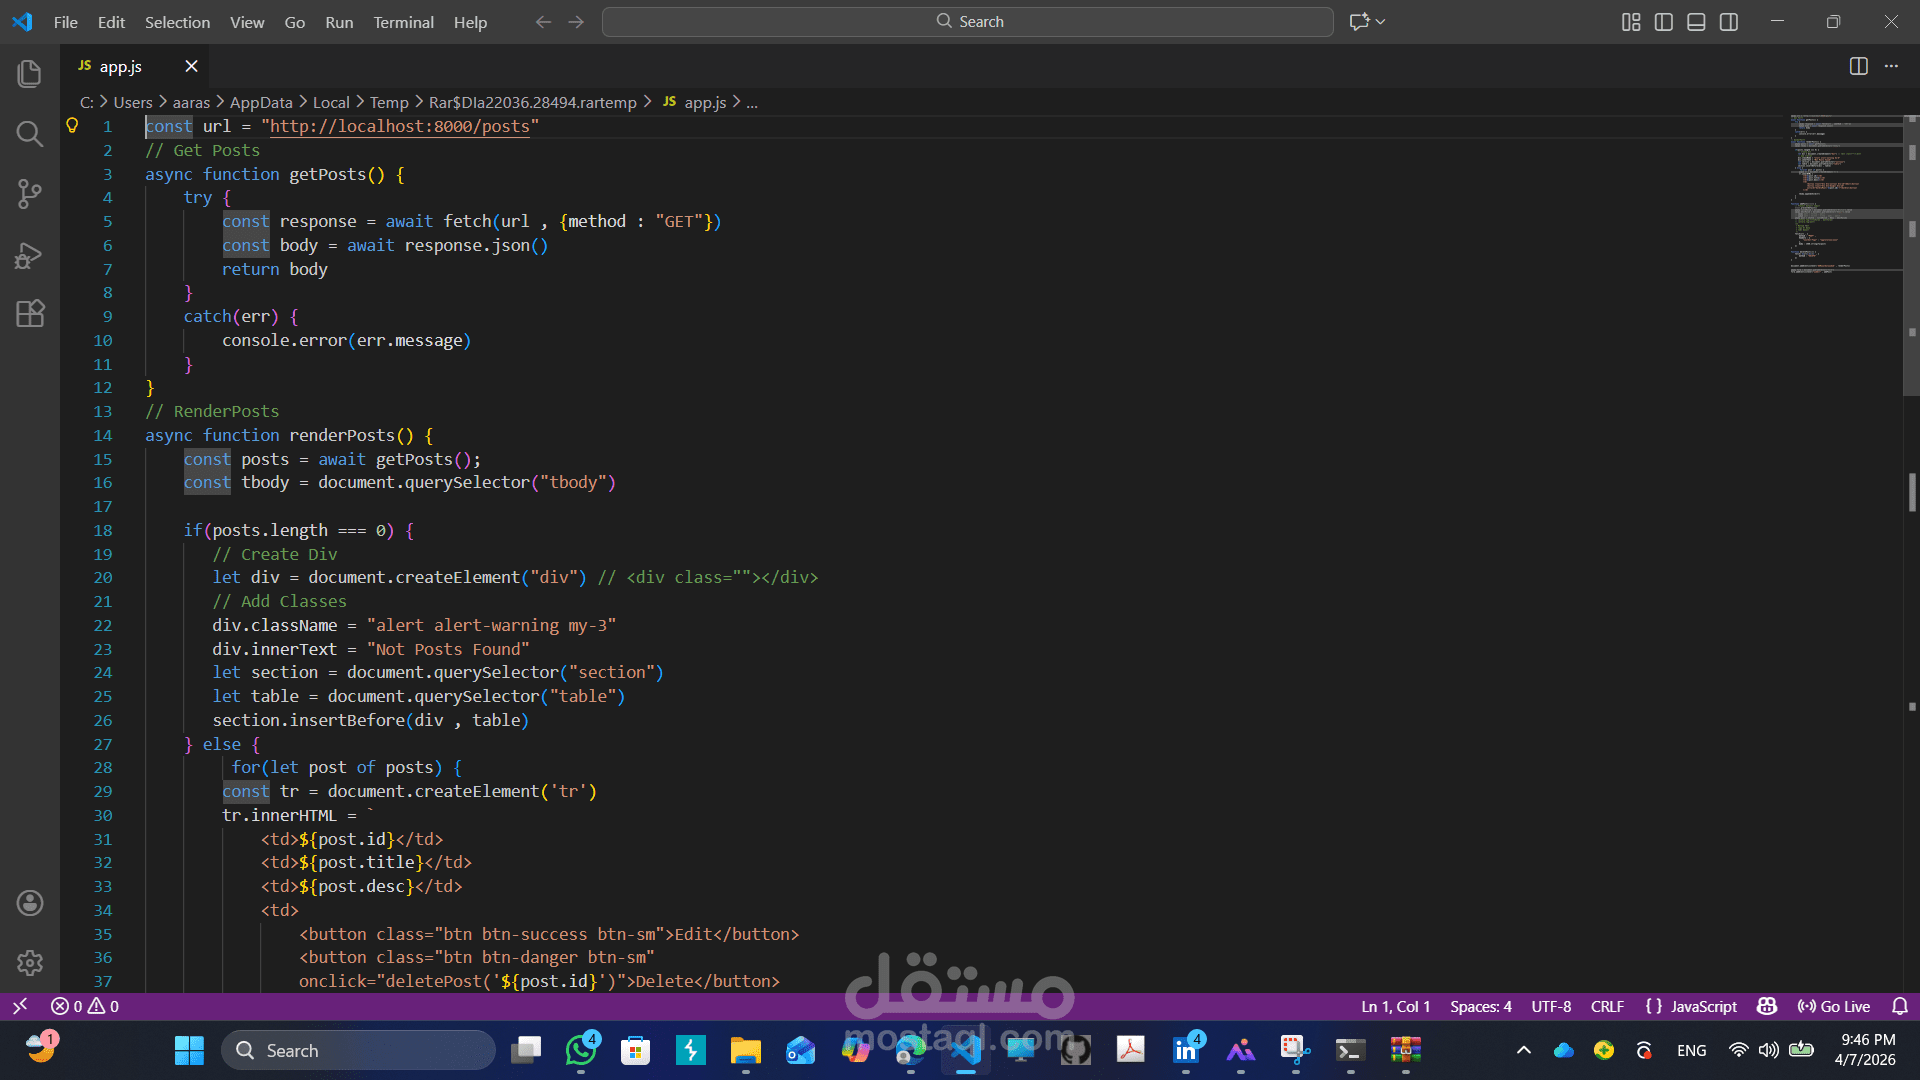
Task: Open LinkedIn from the taskbar
Action: [x=1186, y=1050]
